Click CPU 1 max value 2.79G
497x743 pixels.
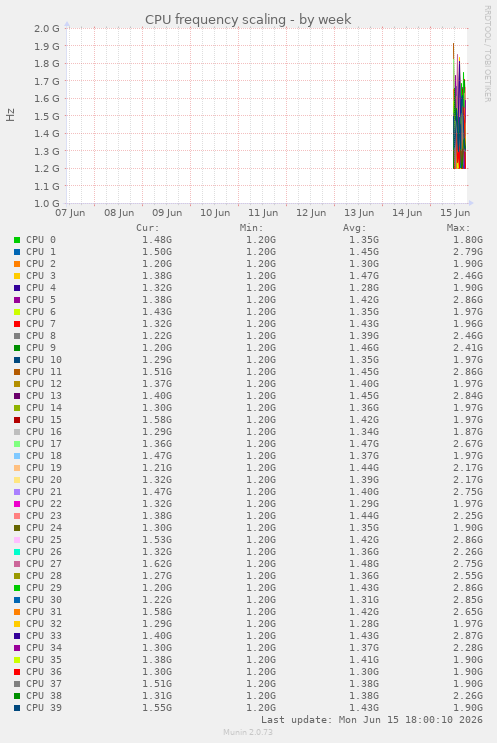(x=468, y=252)
